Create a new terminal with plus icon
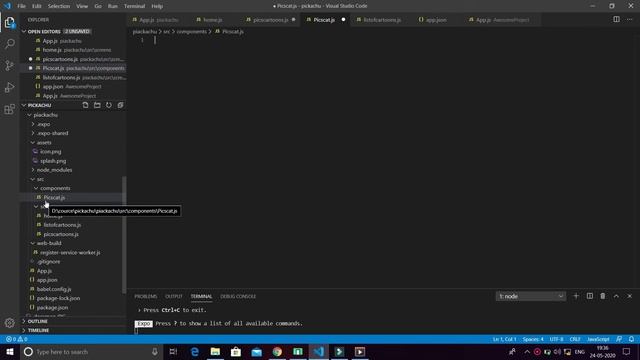 click(x=576, y=296)
